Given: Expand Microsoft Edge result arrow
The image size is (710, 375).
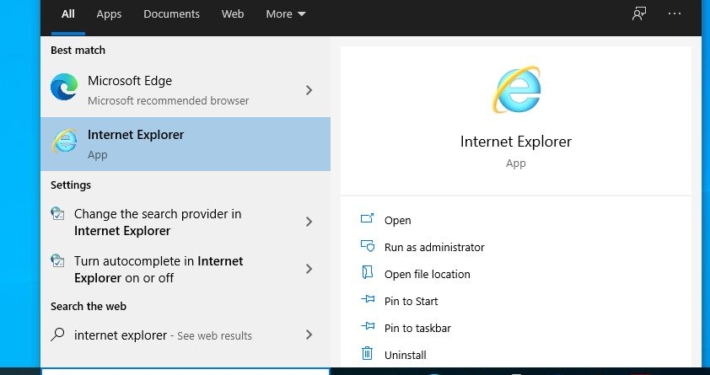Looking at the screenshot, I should coord(309,90).
